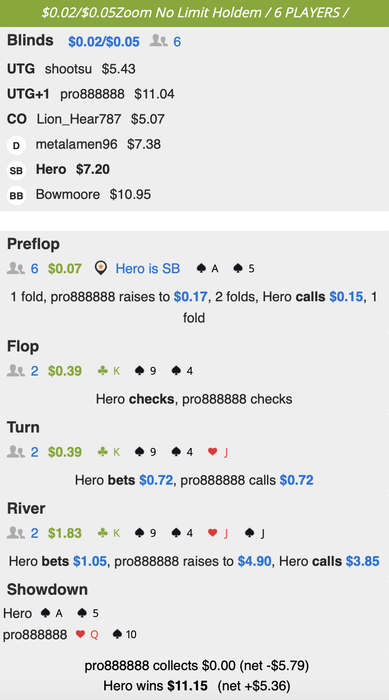Click the dealer button D icon
This screenshot has height=700, width=389.
16,145
